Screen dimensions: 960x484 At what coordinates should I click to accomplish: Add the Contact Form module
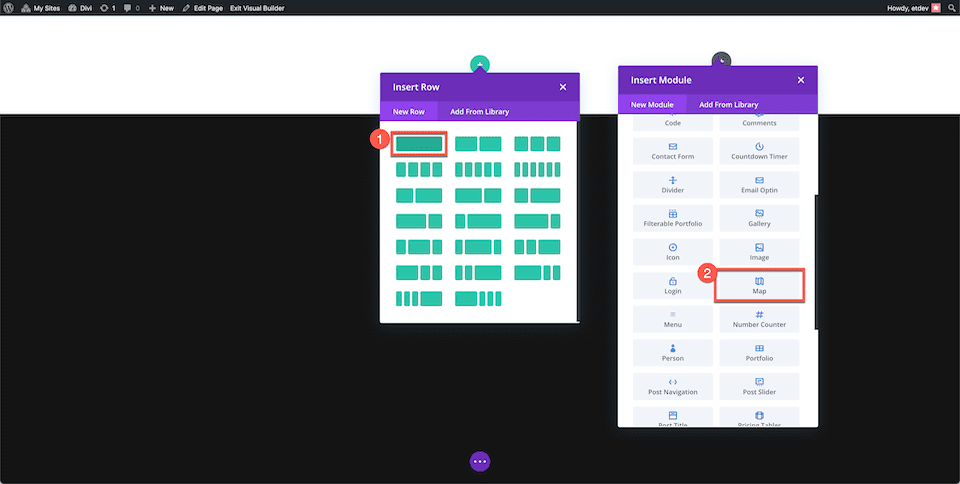click(673, 151)
